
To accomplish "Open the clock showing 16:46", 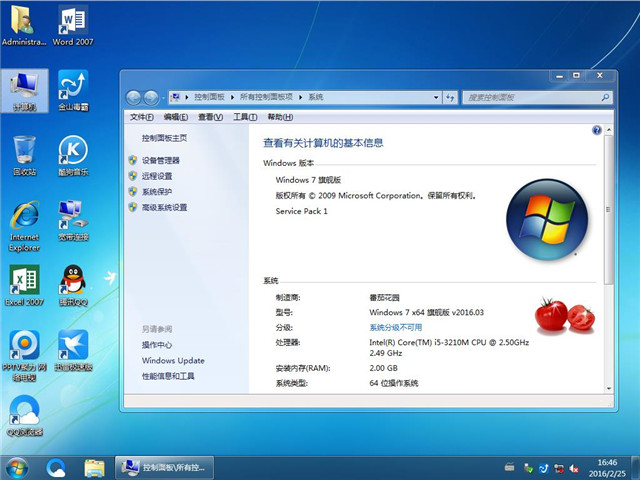I will coord(607,468).
